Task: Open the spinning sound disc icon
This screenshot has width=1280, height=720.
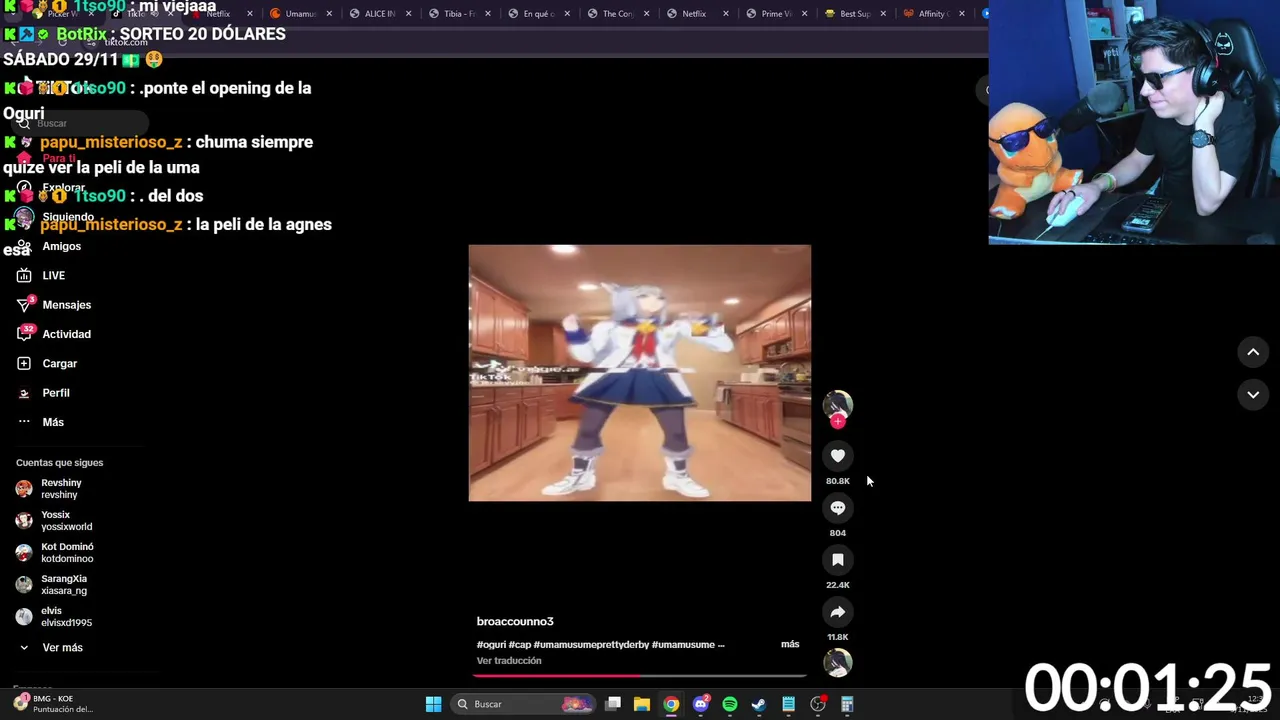Action: pyautogui.click(x=838, y=662)
